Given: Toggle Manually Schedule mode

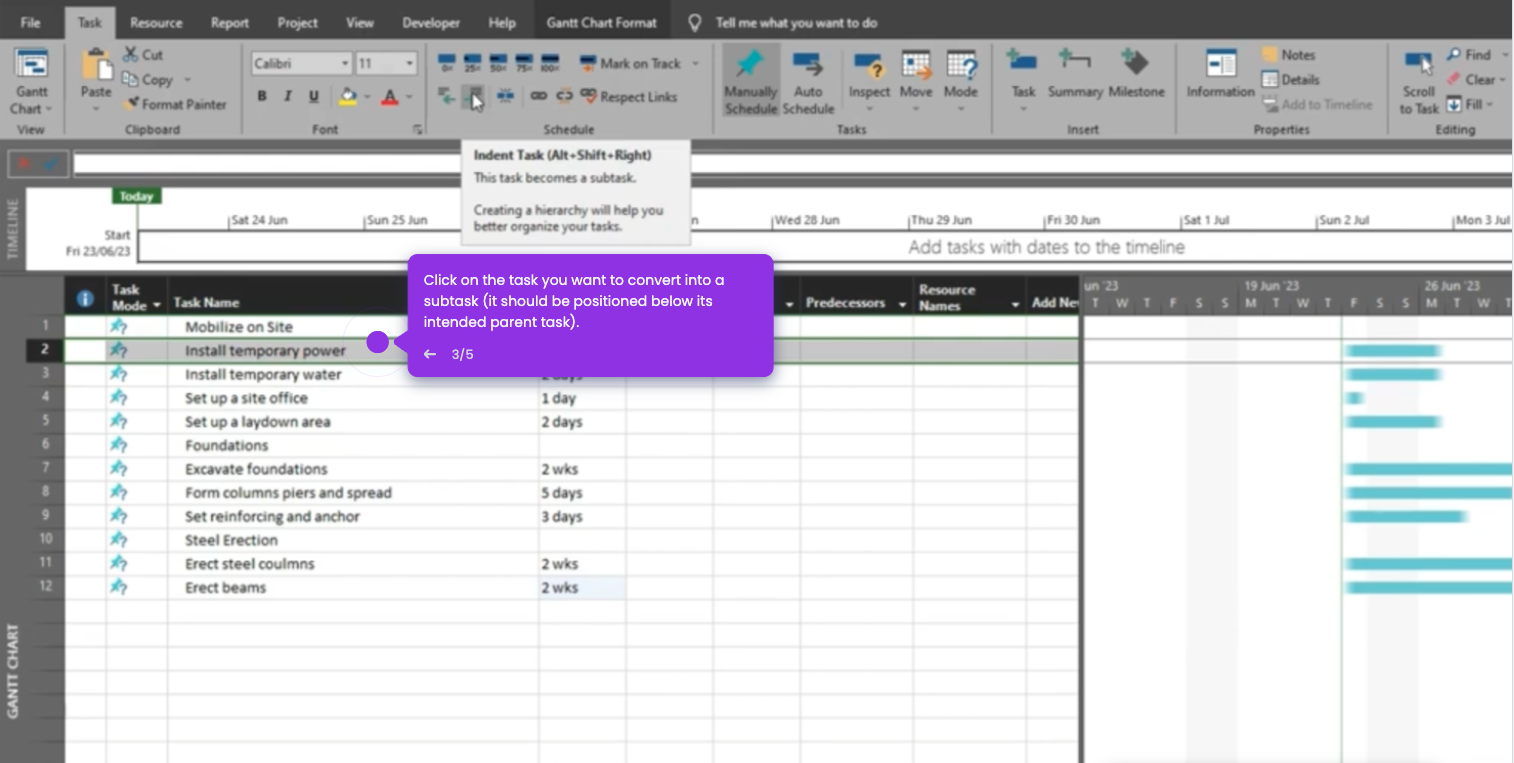Looking at the screenshot, I should tap(750, 82).
